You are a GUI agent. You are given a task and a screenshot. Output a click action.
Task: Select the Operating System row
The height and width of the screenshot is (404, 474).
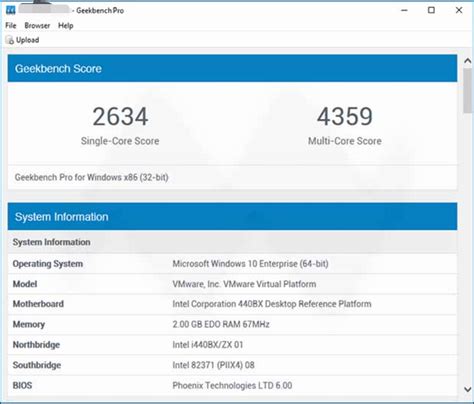(232, 264)
